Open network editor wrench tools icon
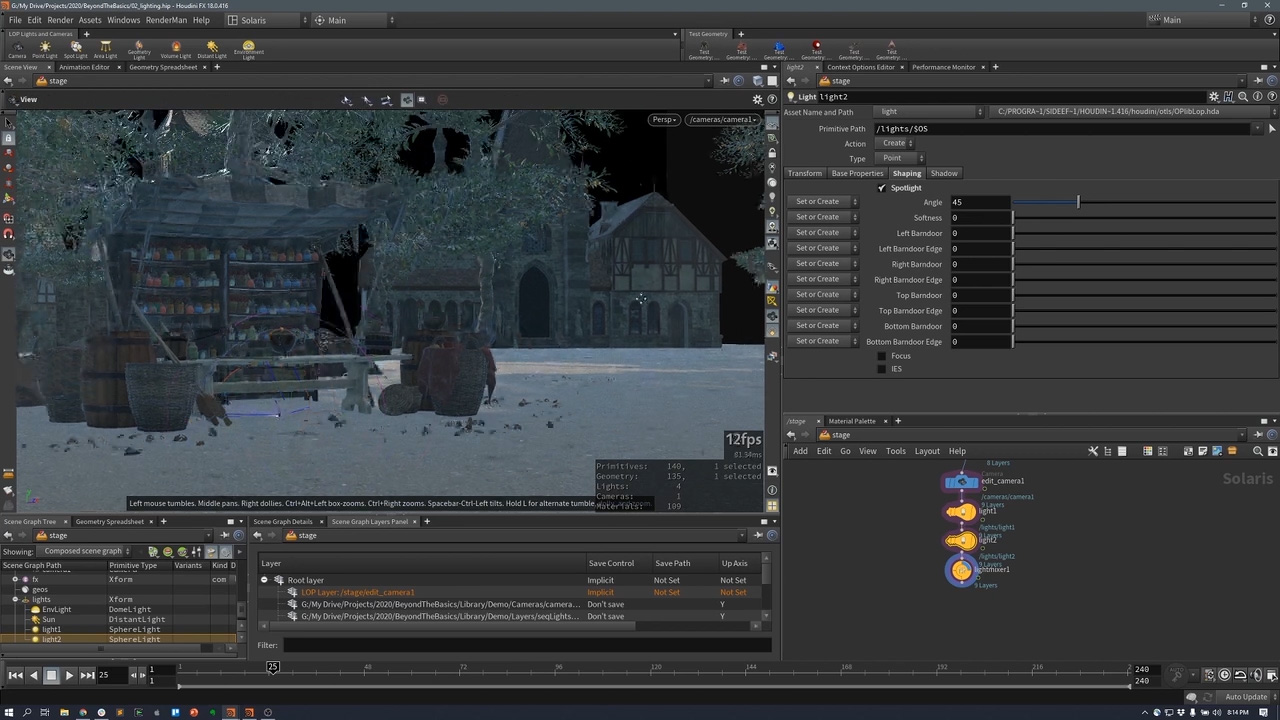The width and height of the screenshot is (1280, 720). pyautogui.click(x=1093, y=451)
